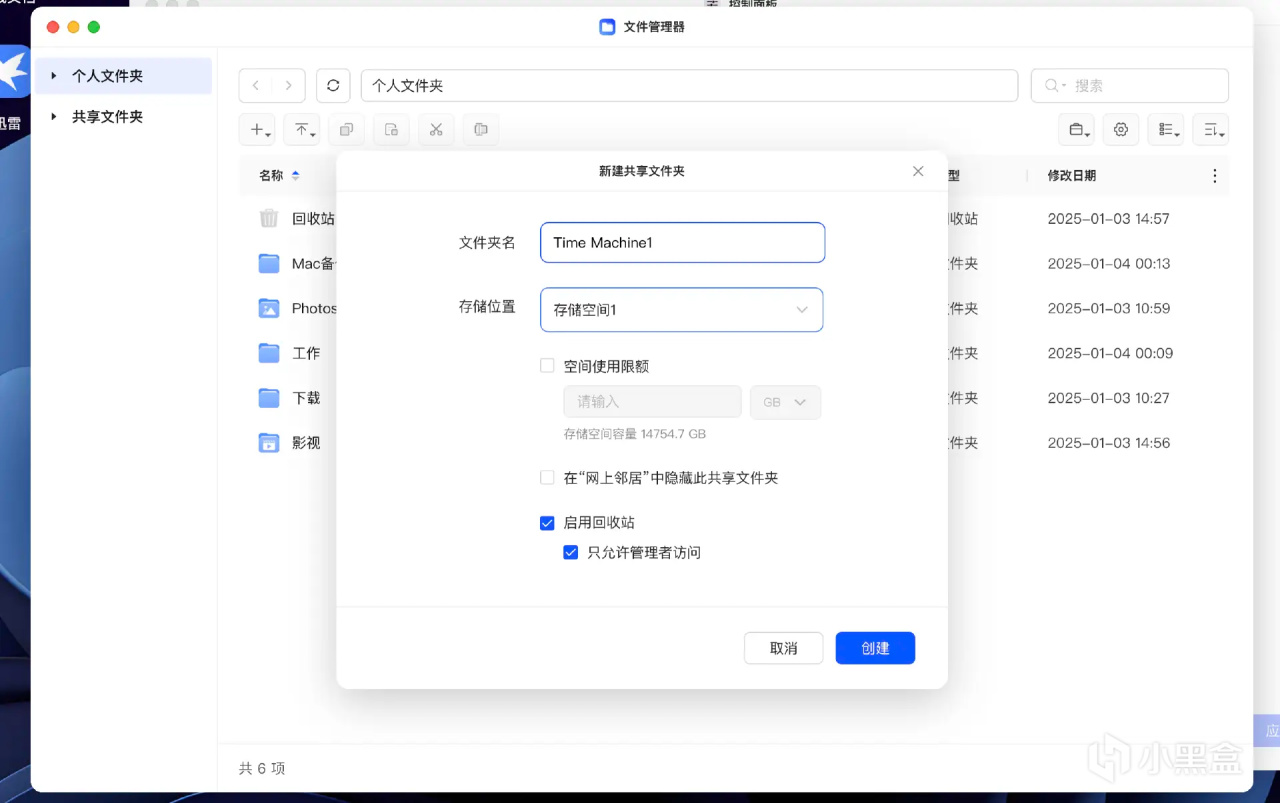Click the paste toolbar icon

[x=481, y=130]
